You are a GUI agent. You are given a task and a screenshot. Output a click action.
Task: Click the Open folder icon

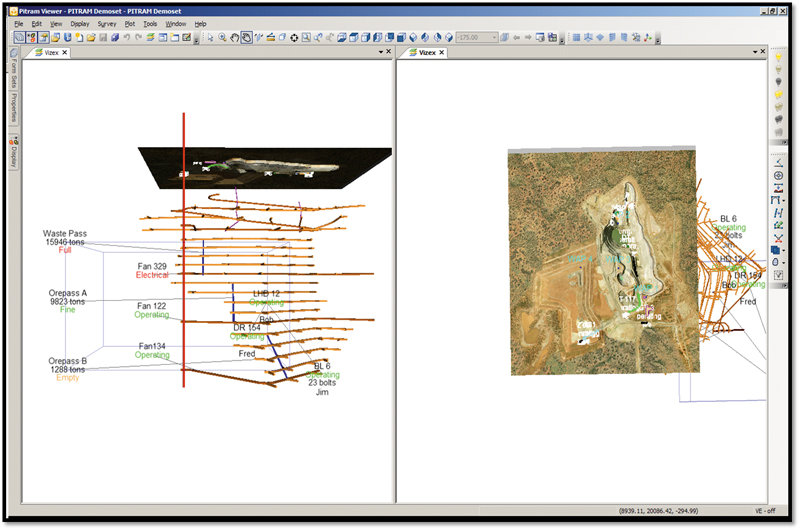click(91, 38)
